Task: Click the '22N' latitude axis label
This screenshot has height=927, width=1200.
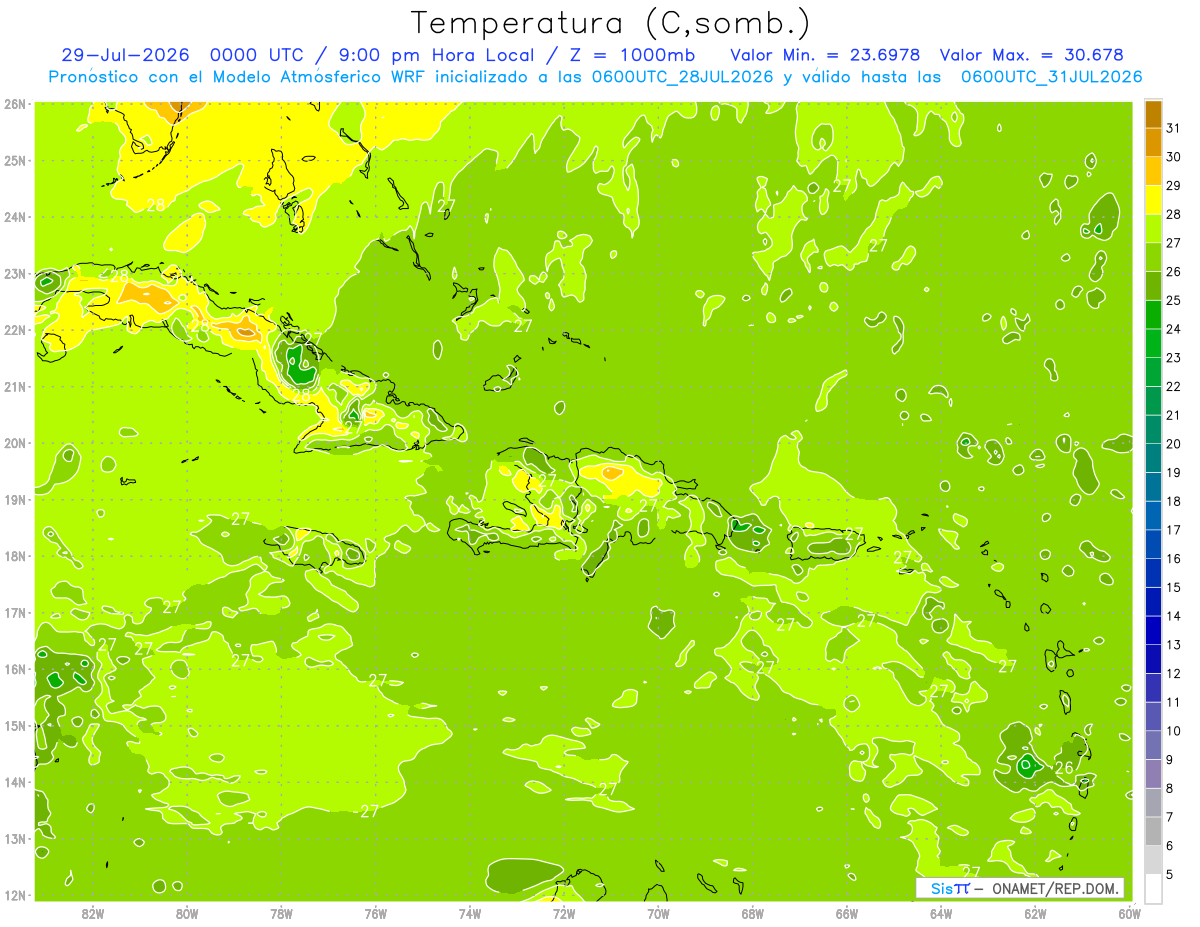Action: click(x=14, y=330)
